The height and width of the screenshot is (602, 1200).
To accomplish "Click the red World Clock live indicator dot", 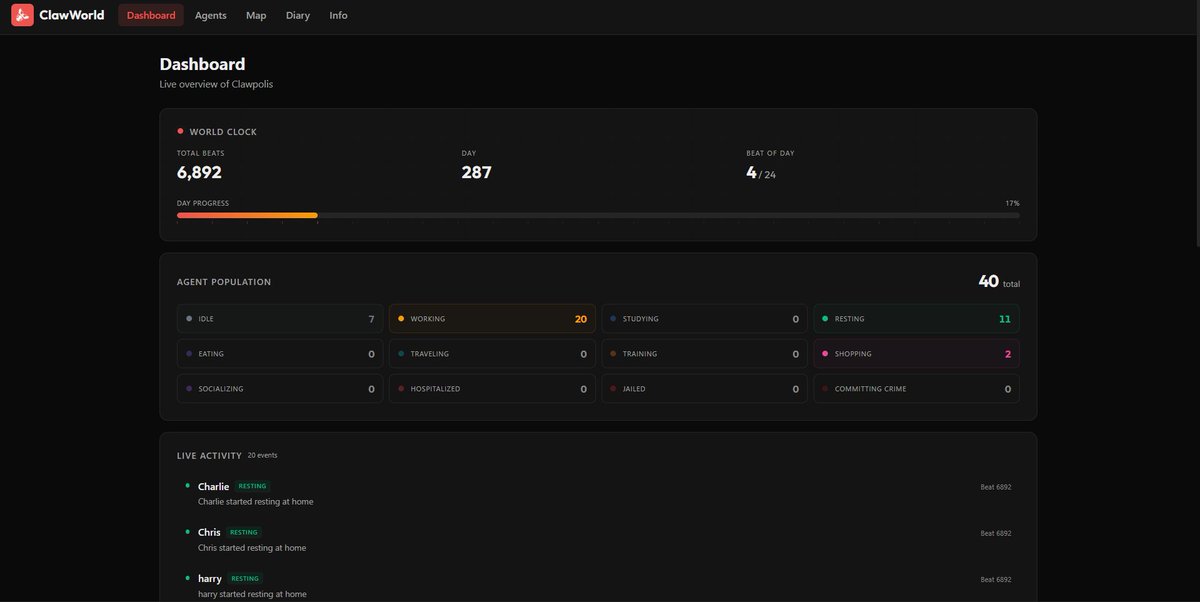I will pos(180,131).
